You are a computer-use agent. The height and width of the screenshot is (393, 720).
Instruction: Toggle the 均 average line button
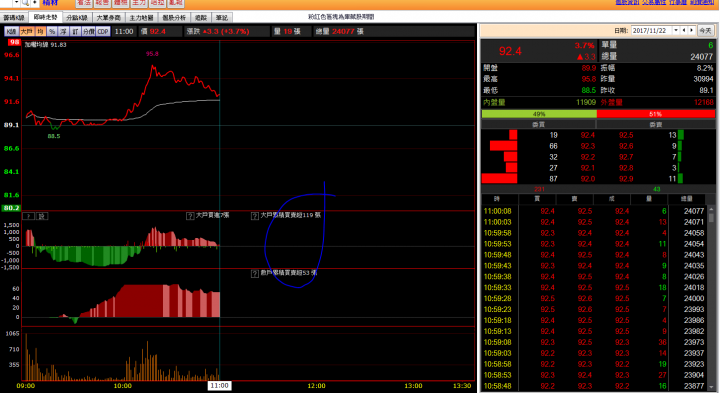(x=40, y=31)
